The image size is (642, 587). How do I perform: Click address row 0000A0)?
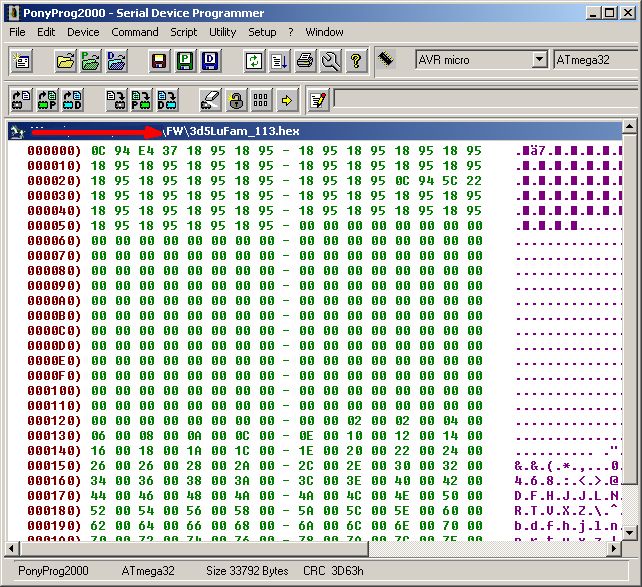tap(54, 300)
